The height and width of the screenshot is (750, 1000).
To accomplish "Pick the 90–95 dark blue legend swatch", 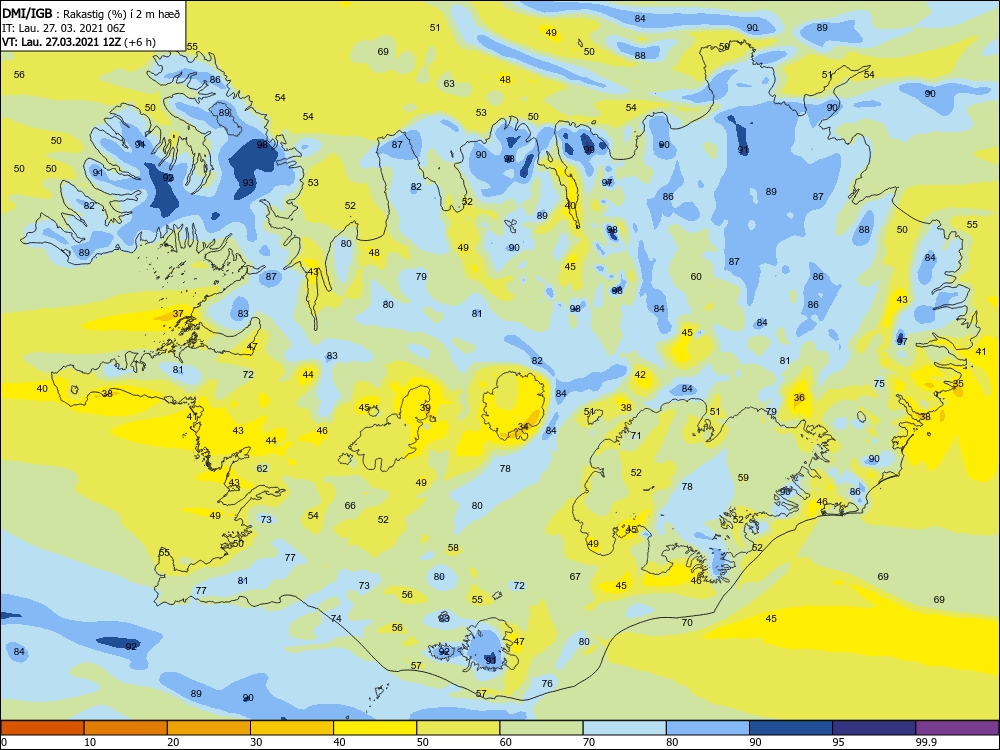I will click(x=791, y=728).
